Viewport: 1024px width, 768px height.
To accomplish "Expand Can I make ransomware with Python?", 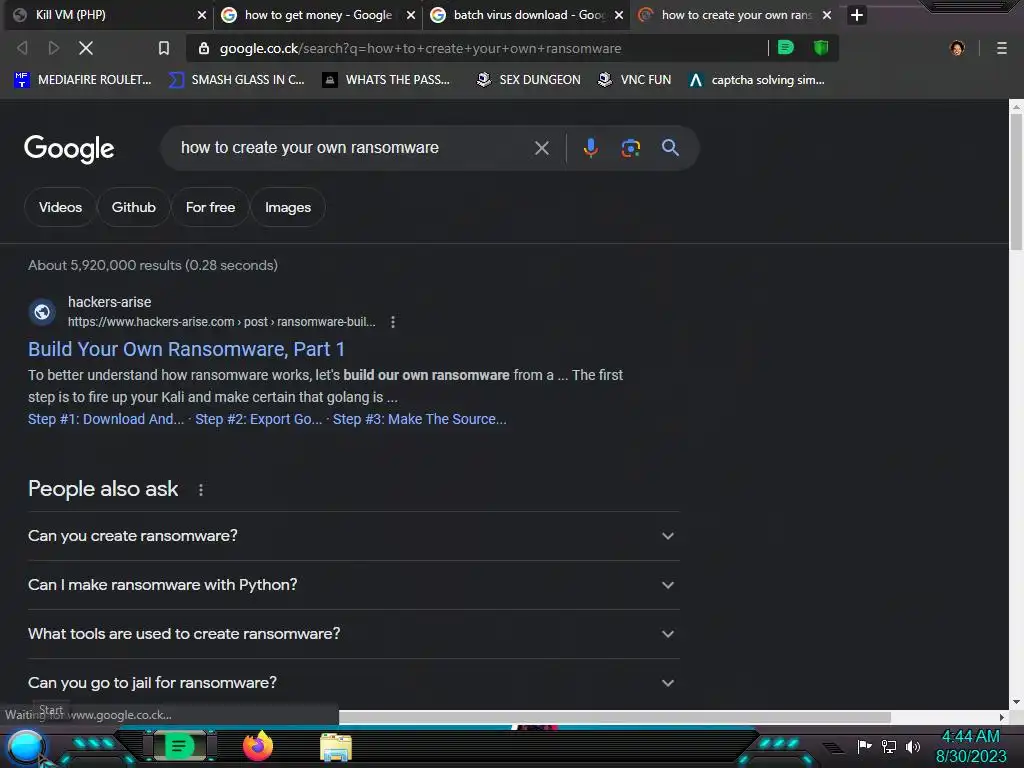I will (x=353, y=585).
